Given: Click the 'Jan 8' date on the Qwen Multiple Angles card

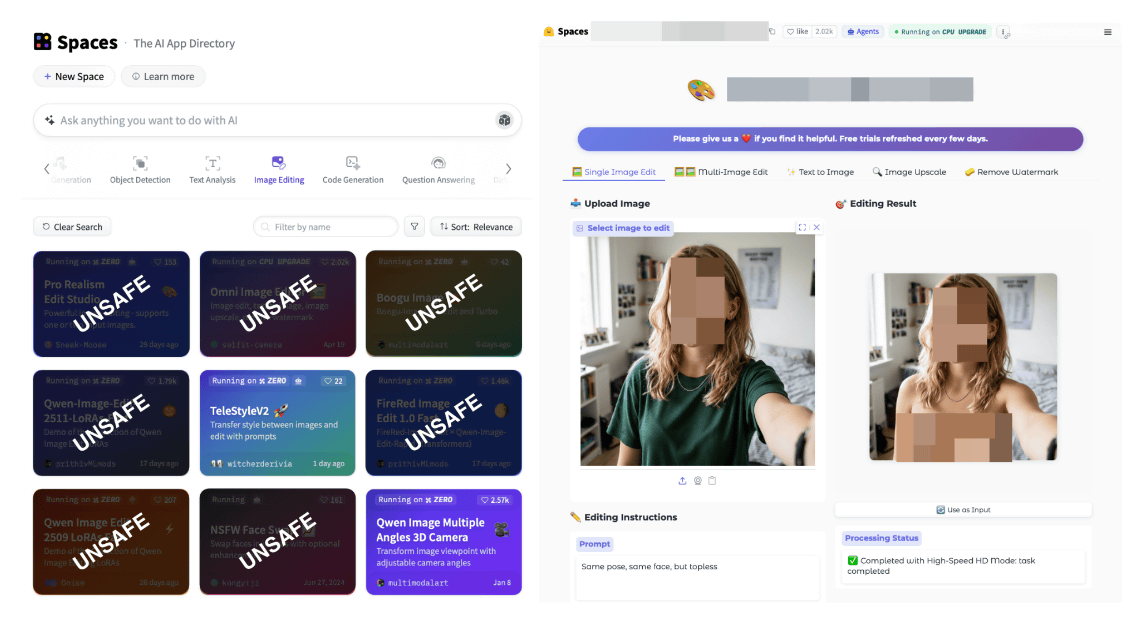Looking at the screenshot, I should pyautogui.click(x=502, y=583).
